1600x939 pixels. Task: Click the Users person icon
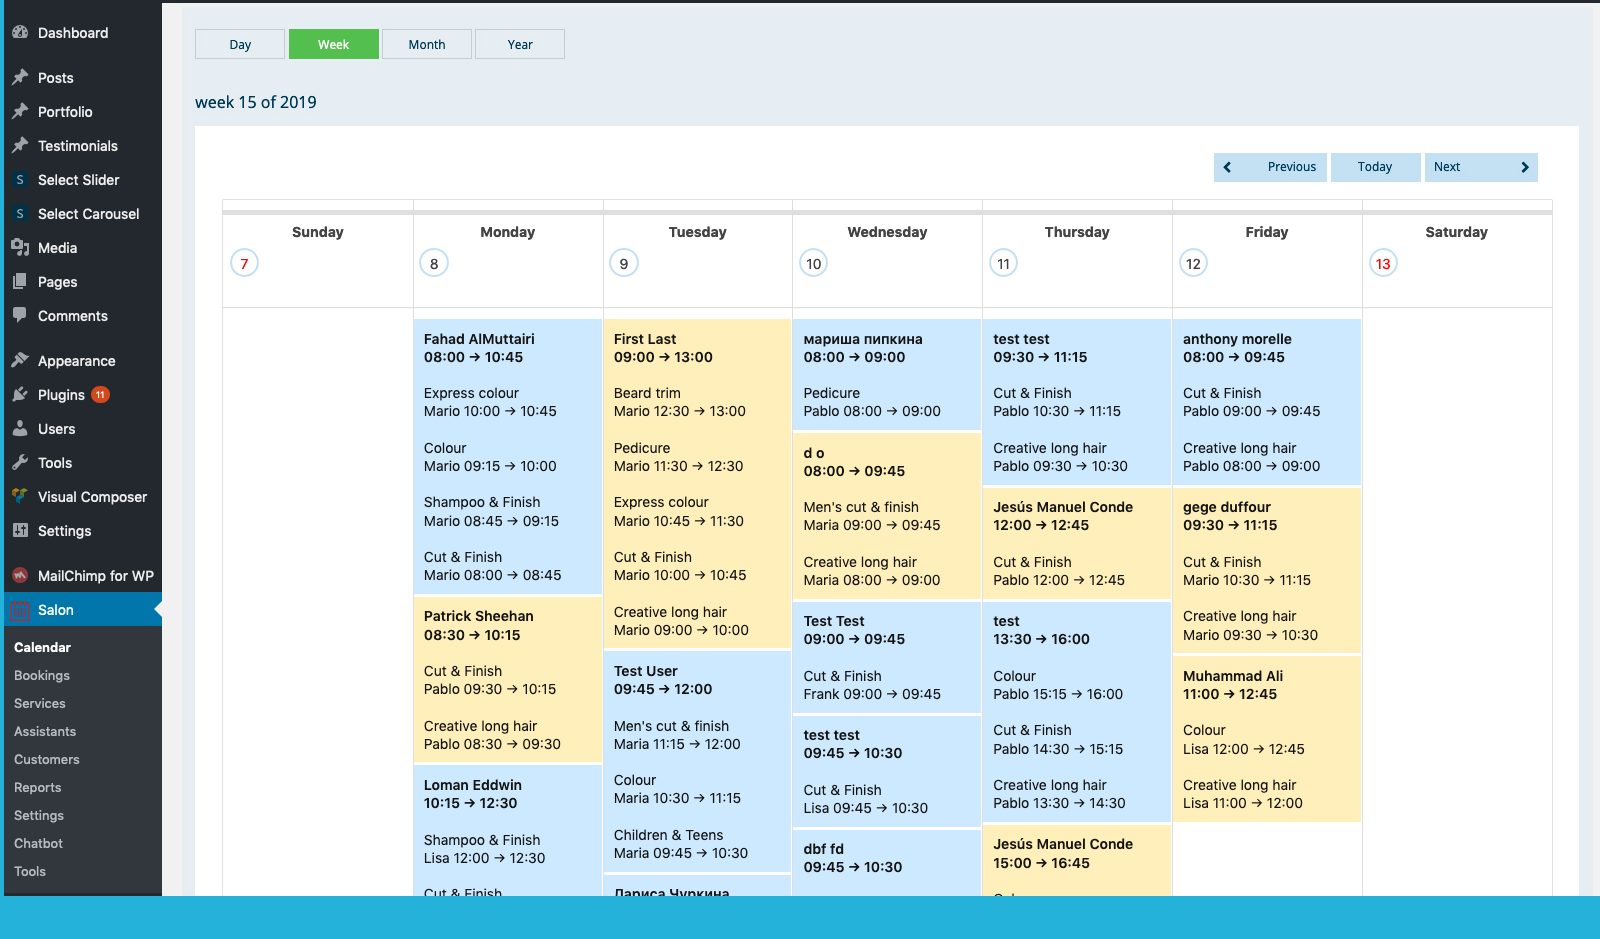[x=20, y=429]
